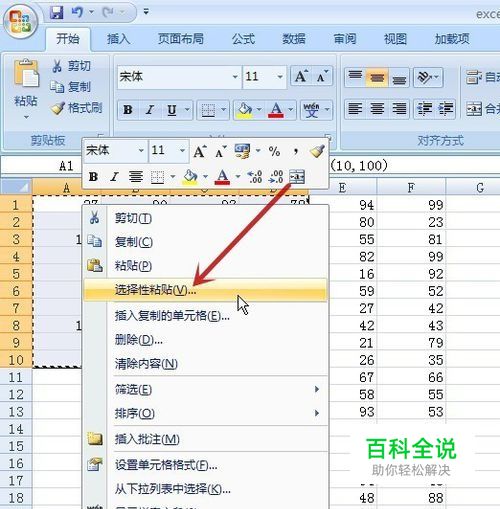Viewport: 500px width, 509px height.
Task: Increase indent in ribbon
Action: click(x=446, y=109)
